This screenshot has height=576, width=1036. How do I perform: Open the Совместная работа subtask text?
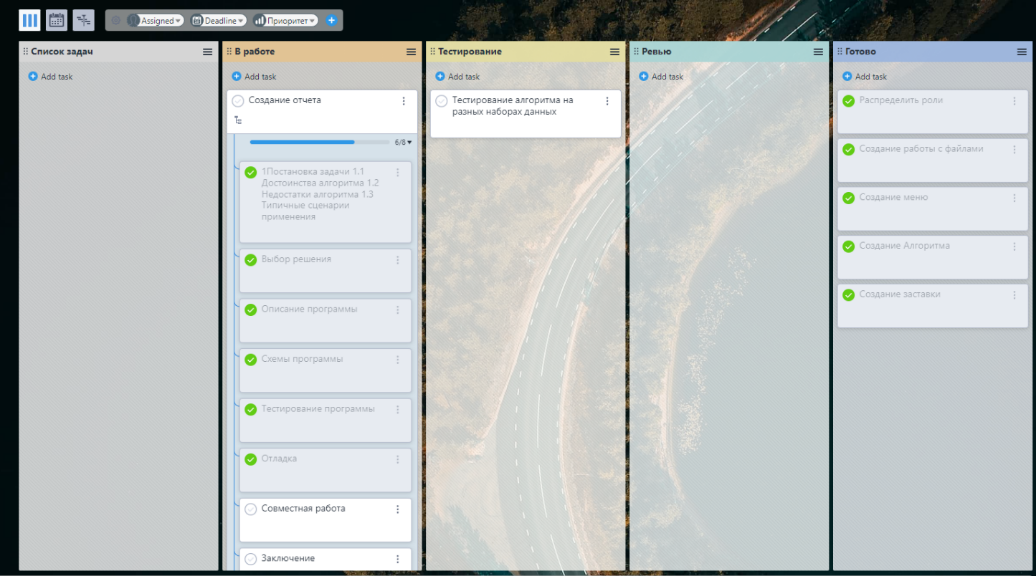303,508
